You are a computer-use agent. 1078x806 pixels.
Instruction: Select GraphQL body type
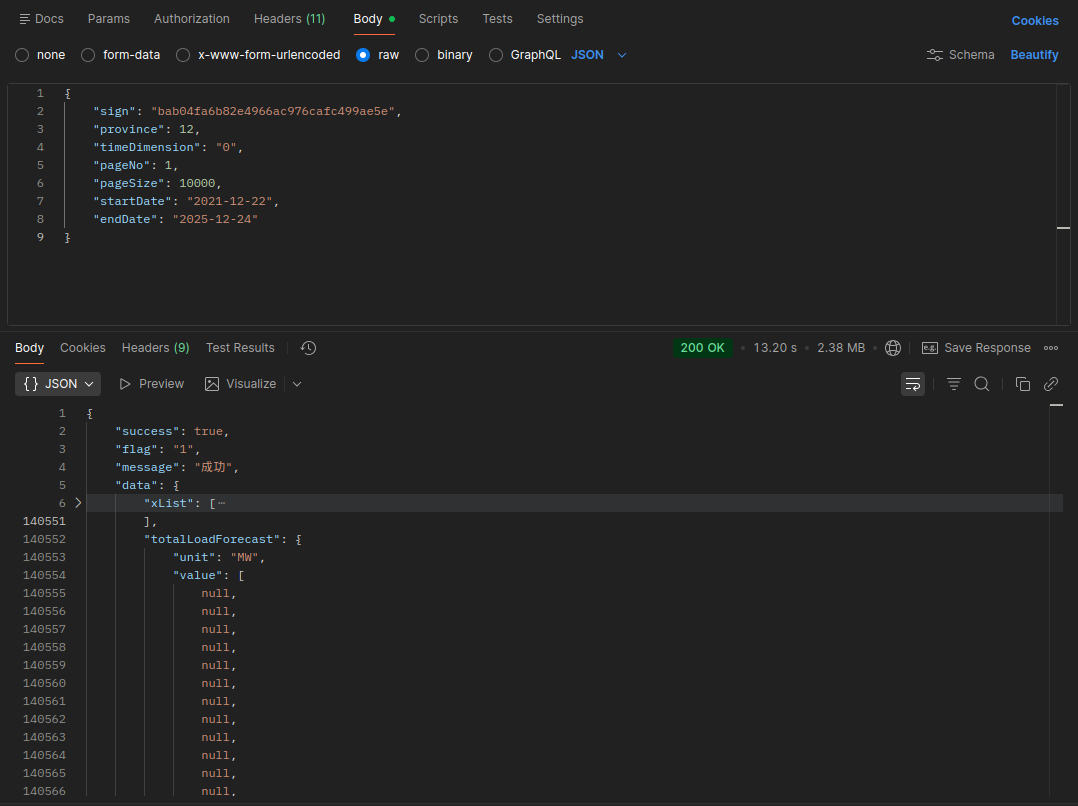point(496,55)
